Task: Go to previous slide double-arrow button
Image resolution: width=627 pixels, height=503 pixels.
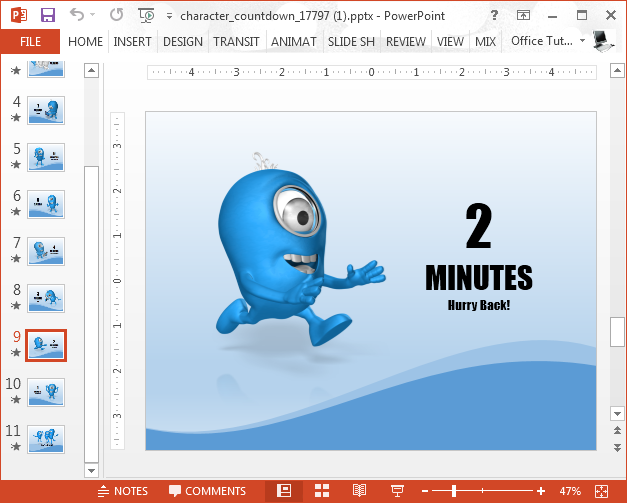Action: click(617, 430)
